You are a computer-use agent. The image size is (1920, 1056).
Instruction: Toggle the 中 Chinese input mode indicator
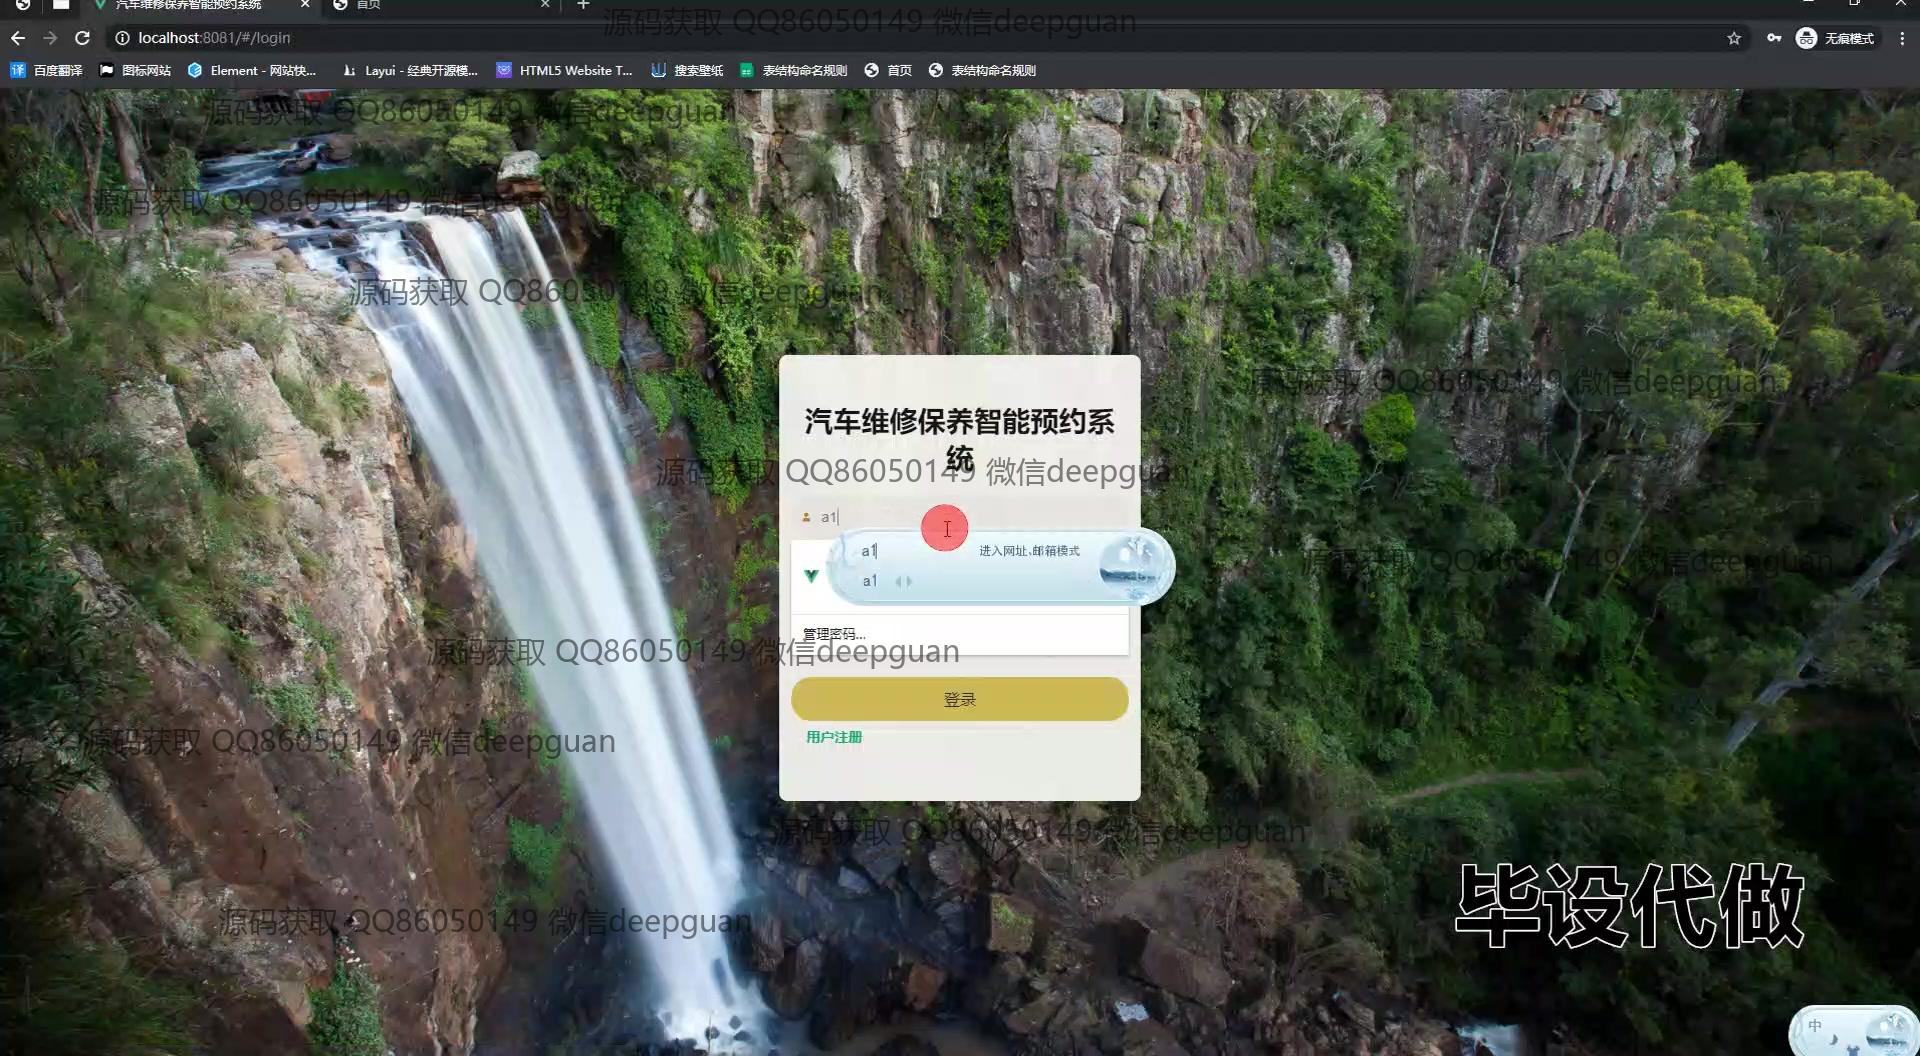1814,1026
